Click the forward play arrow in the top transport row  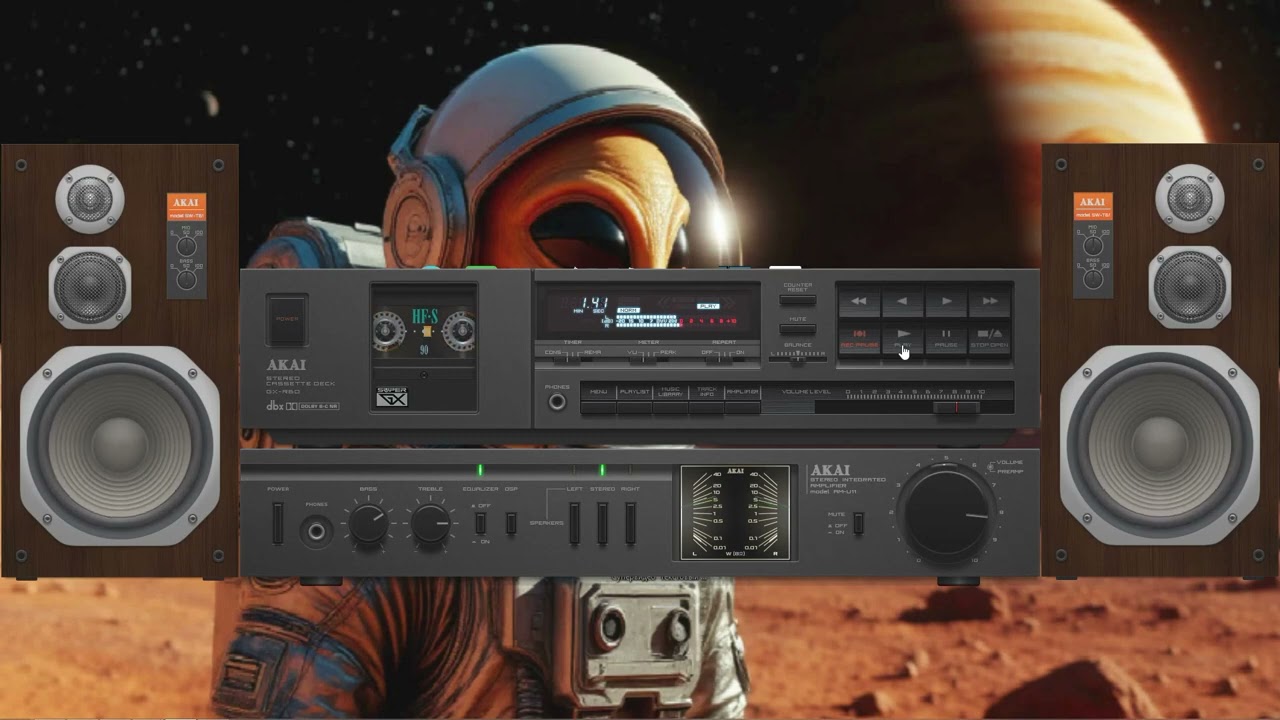pos(946,300)
